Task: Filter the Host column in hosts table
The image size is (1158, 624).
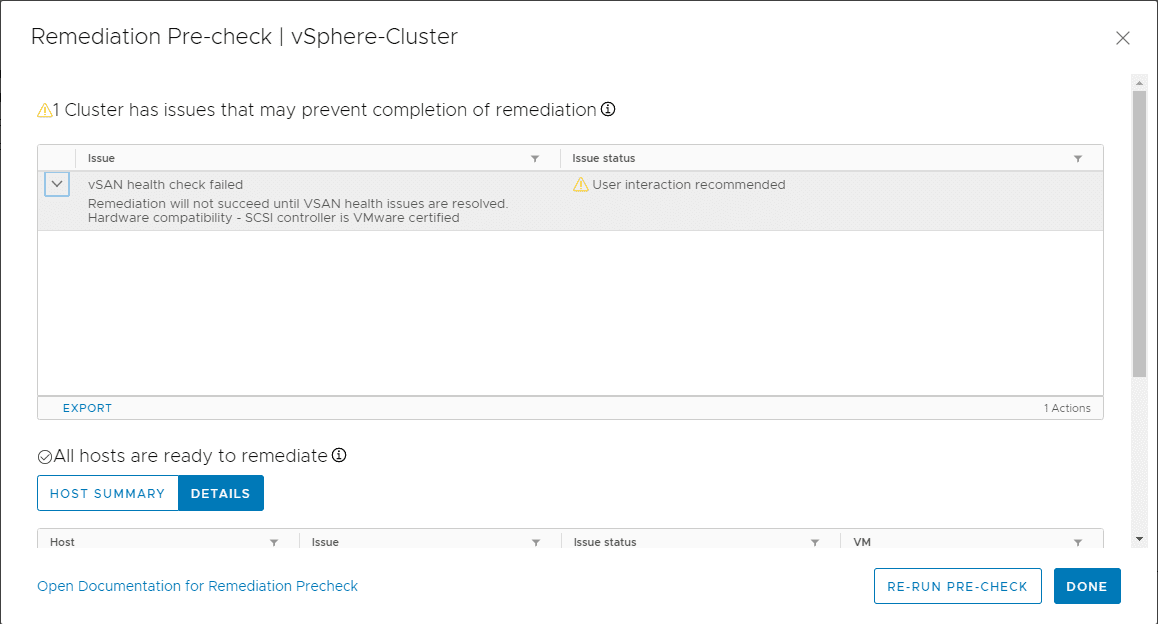Action: (274, 543)
